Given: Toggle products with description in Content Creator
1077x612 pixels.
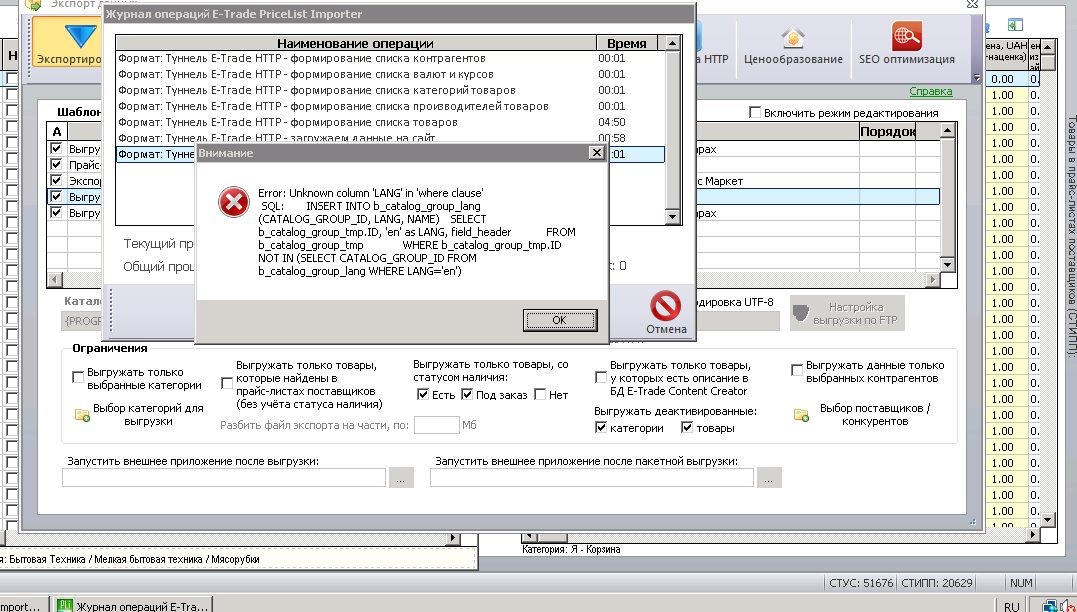Looking at the screenshot, I should tap(601, 377).
